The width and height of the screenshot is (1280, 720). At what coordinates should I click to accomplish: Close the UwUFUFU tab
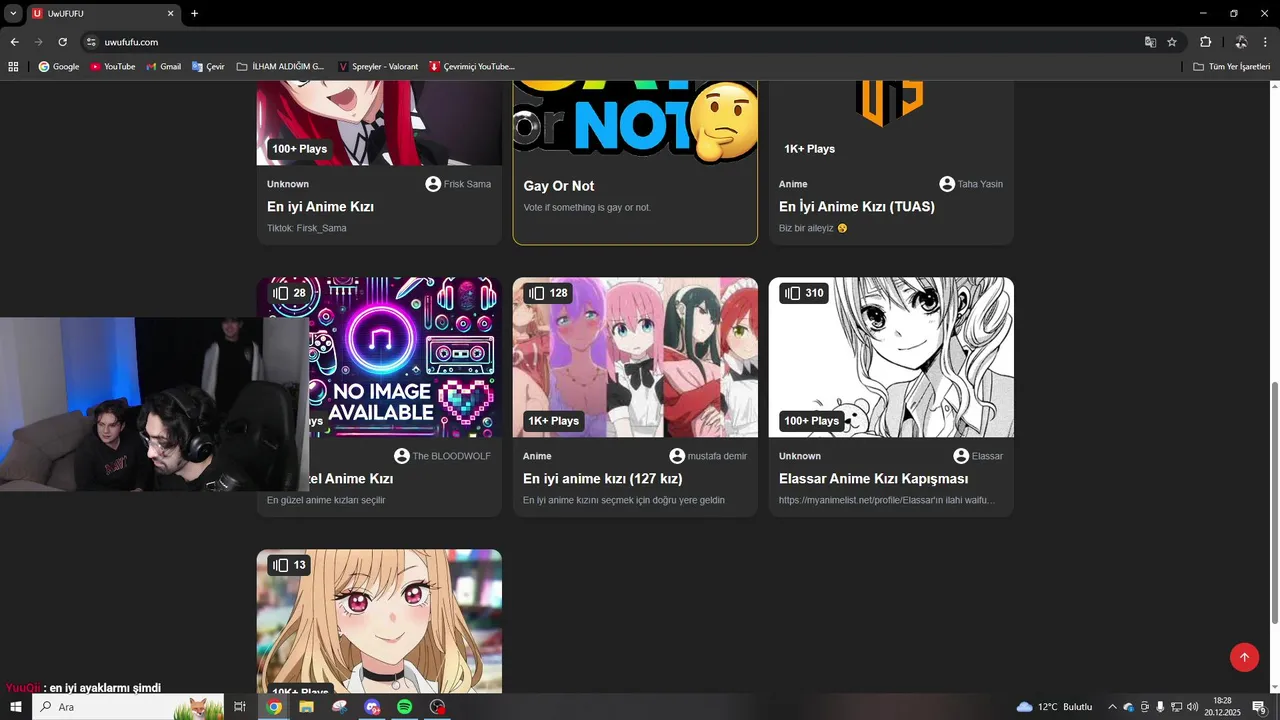click(x=170, y=13)
